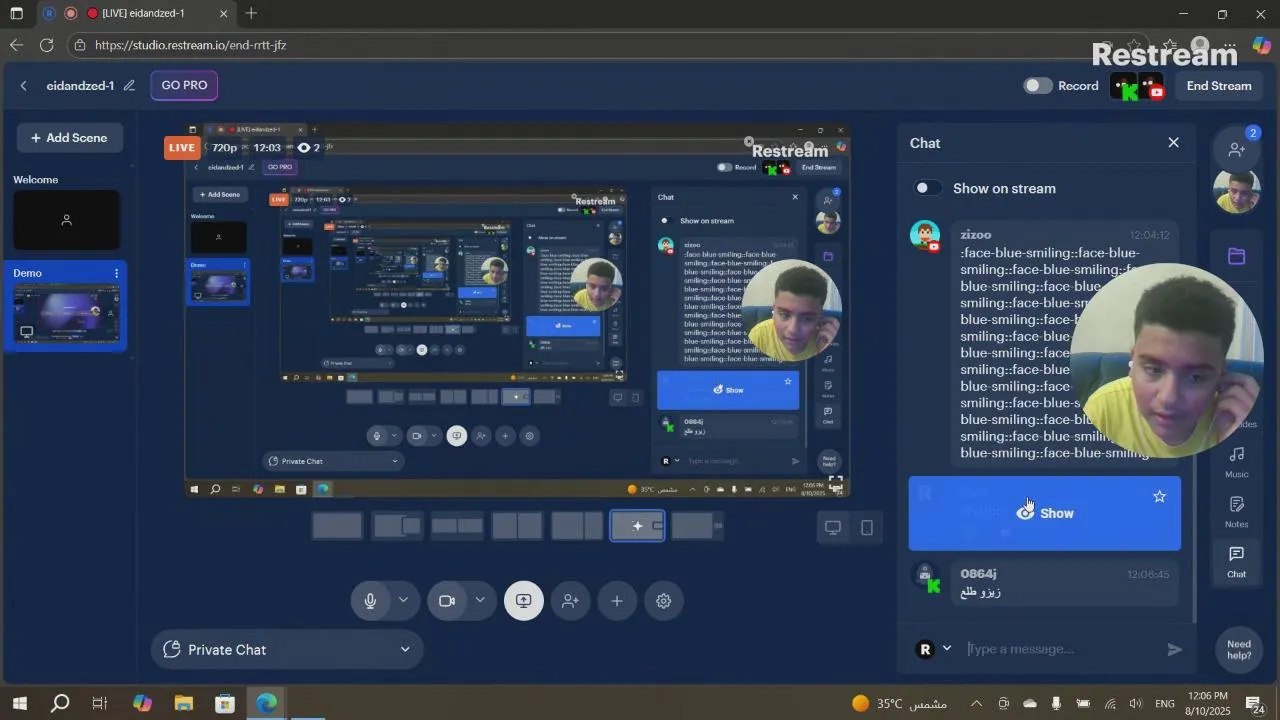Click ENG language indicator
1280x720 pixels.
(1165, 703)
